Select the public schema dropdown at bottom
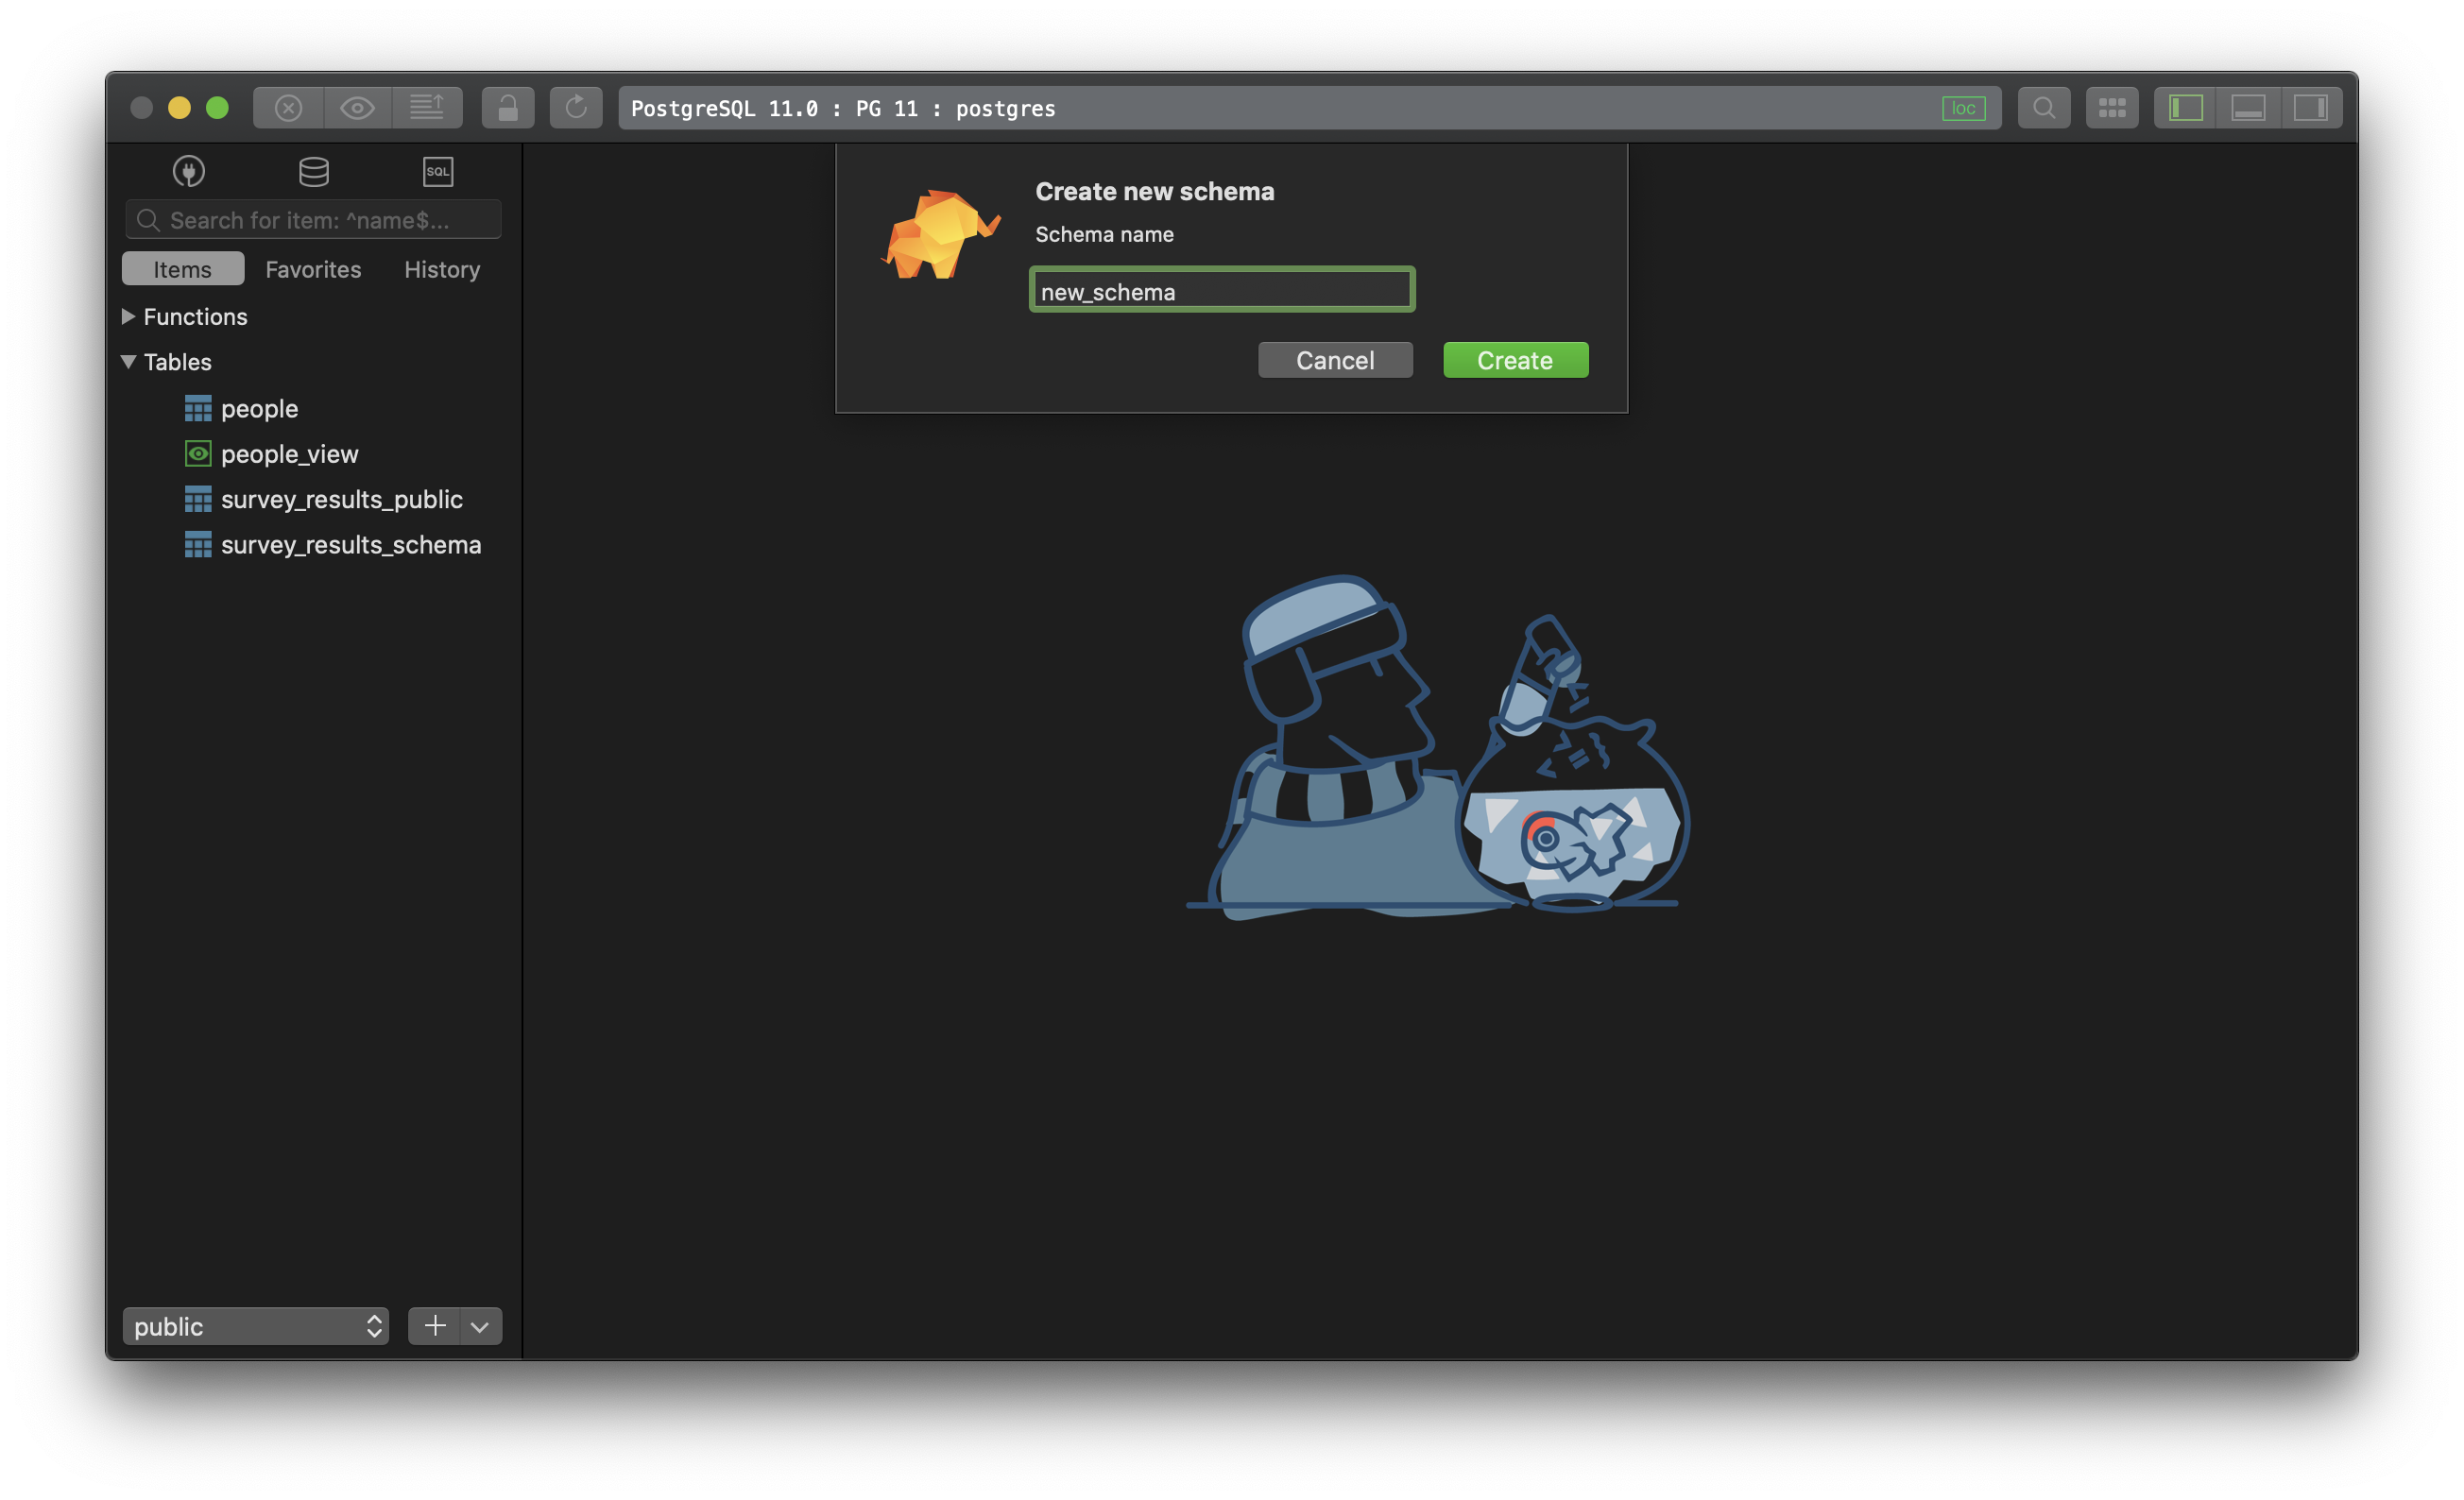2464x1500 pixels. click(x=253, y=1324)
